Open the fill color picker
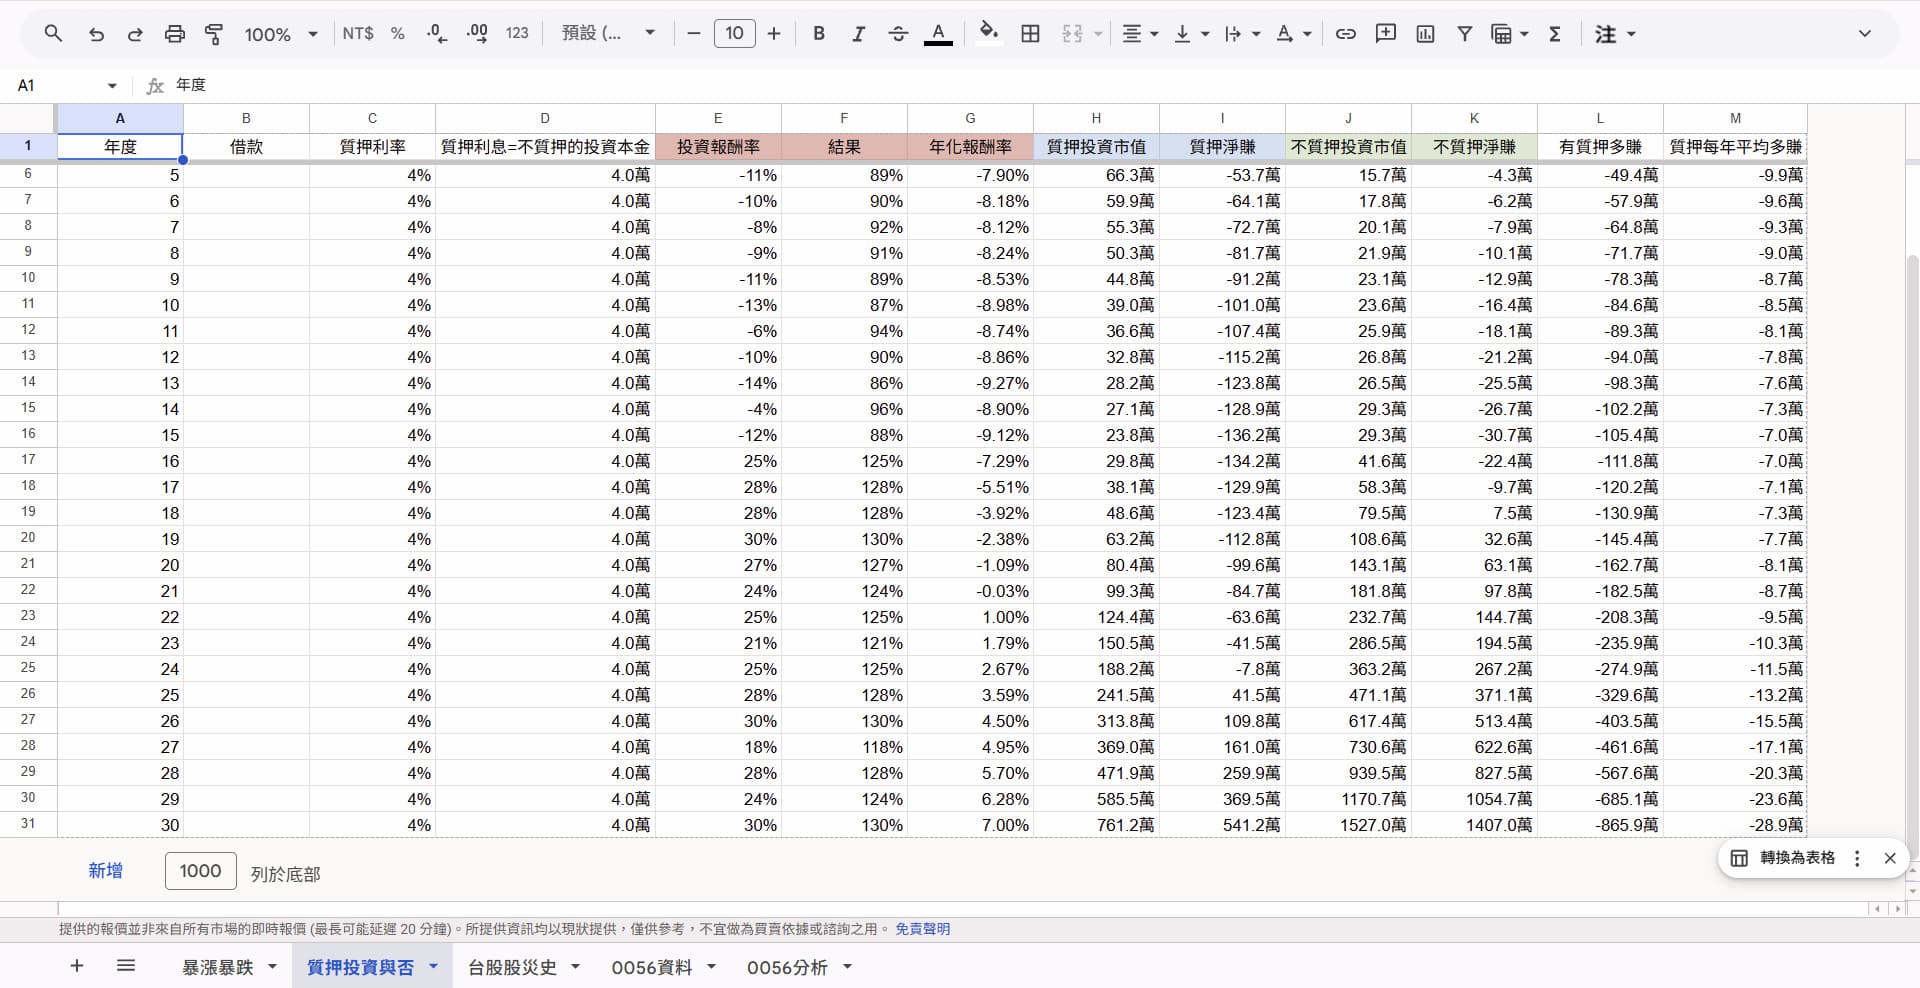This screenshot has width=1920, height=988. pyautogui.click(x=989, y=34)
